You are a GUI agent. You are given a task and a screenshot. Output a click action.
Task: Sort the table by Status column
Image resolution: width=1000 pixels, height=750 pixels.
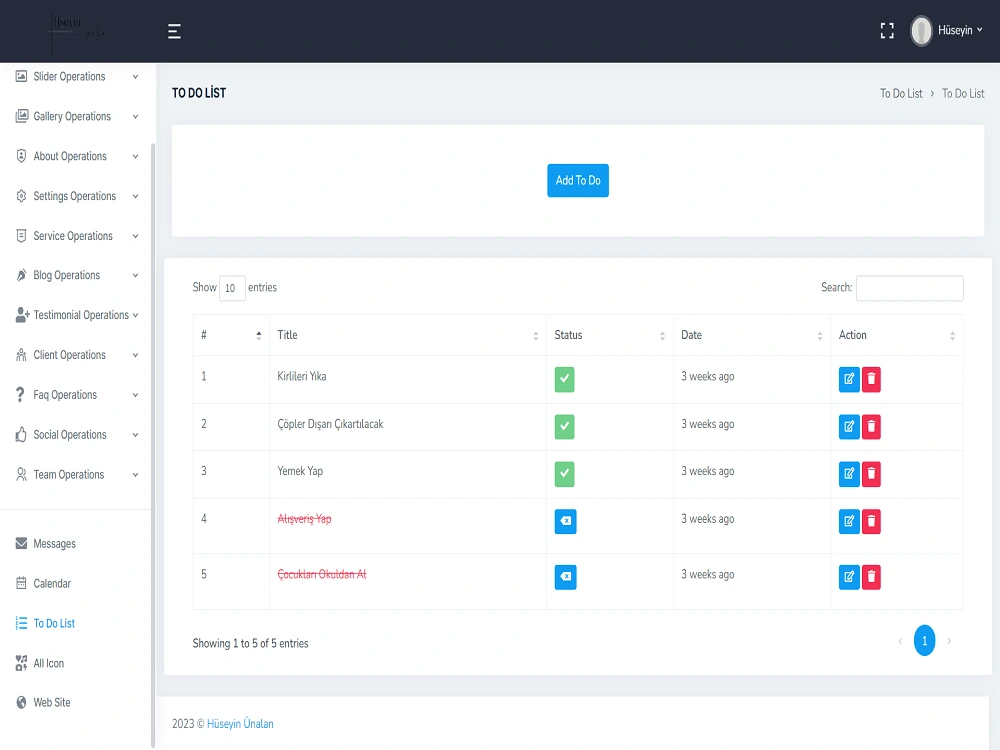[610, 335]
